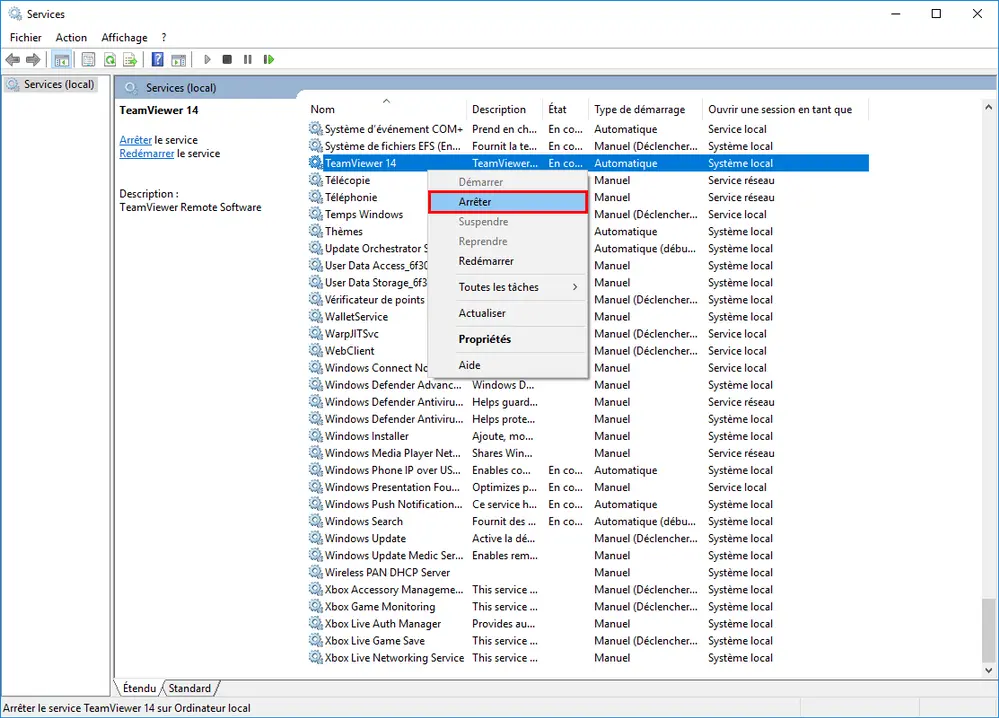
Task: Click the Arrêter le service link
Action: pos(136,140)
